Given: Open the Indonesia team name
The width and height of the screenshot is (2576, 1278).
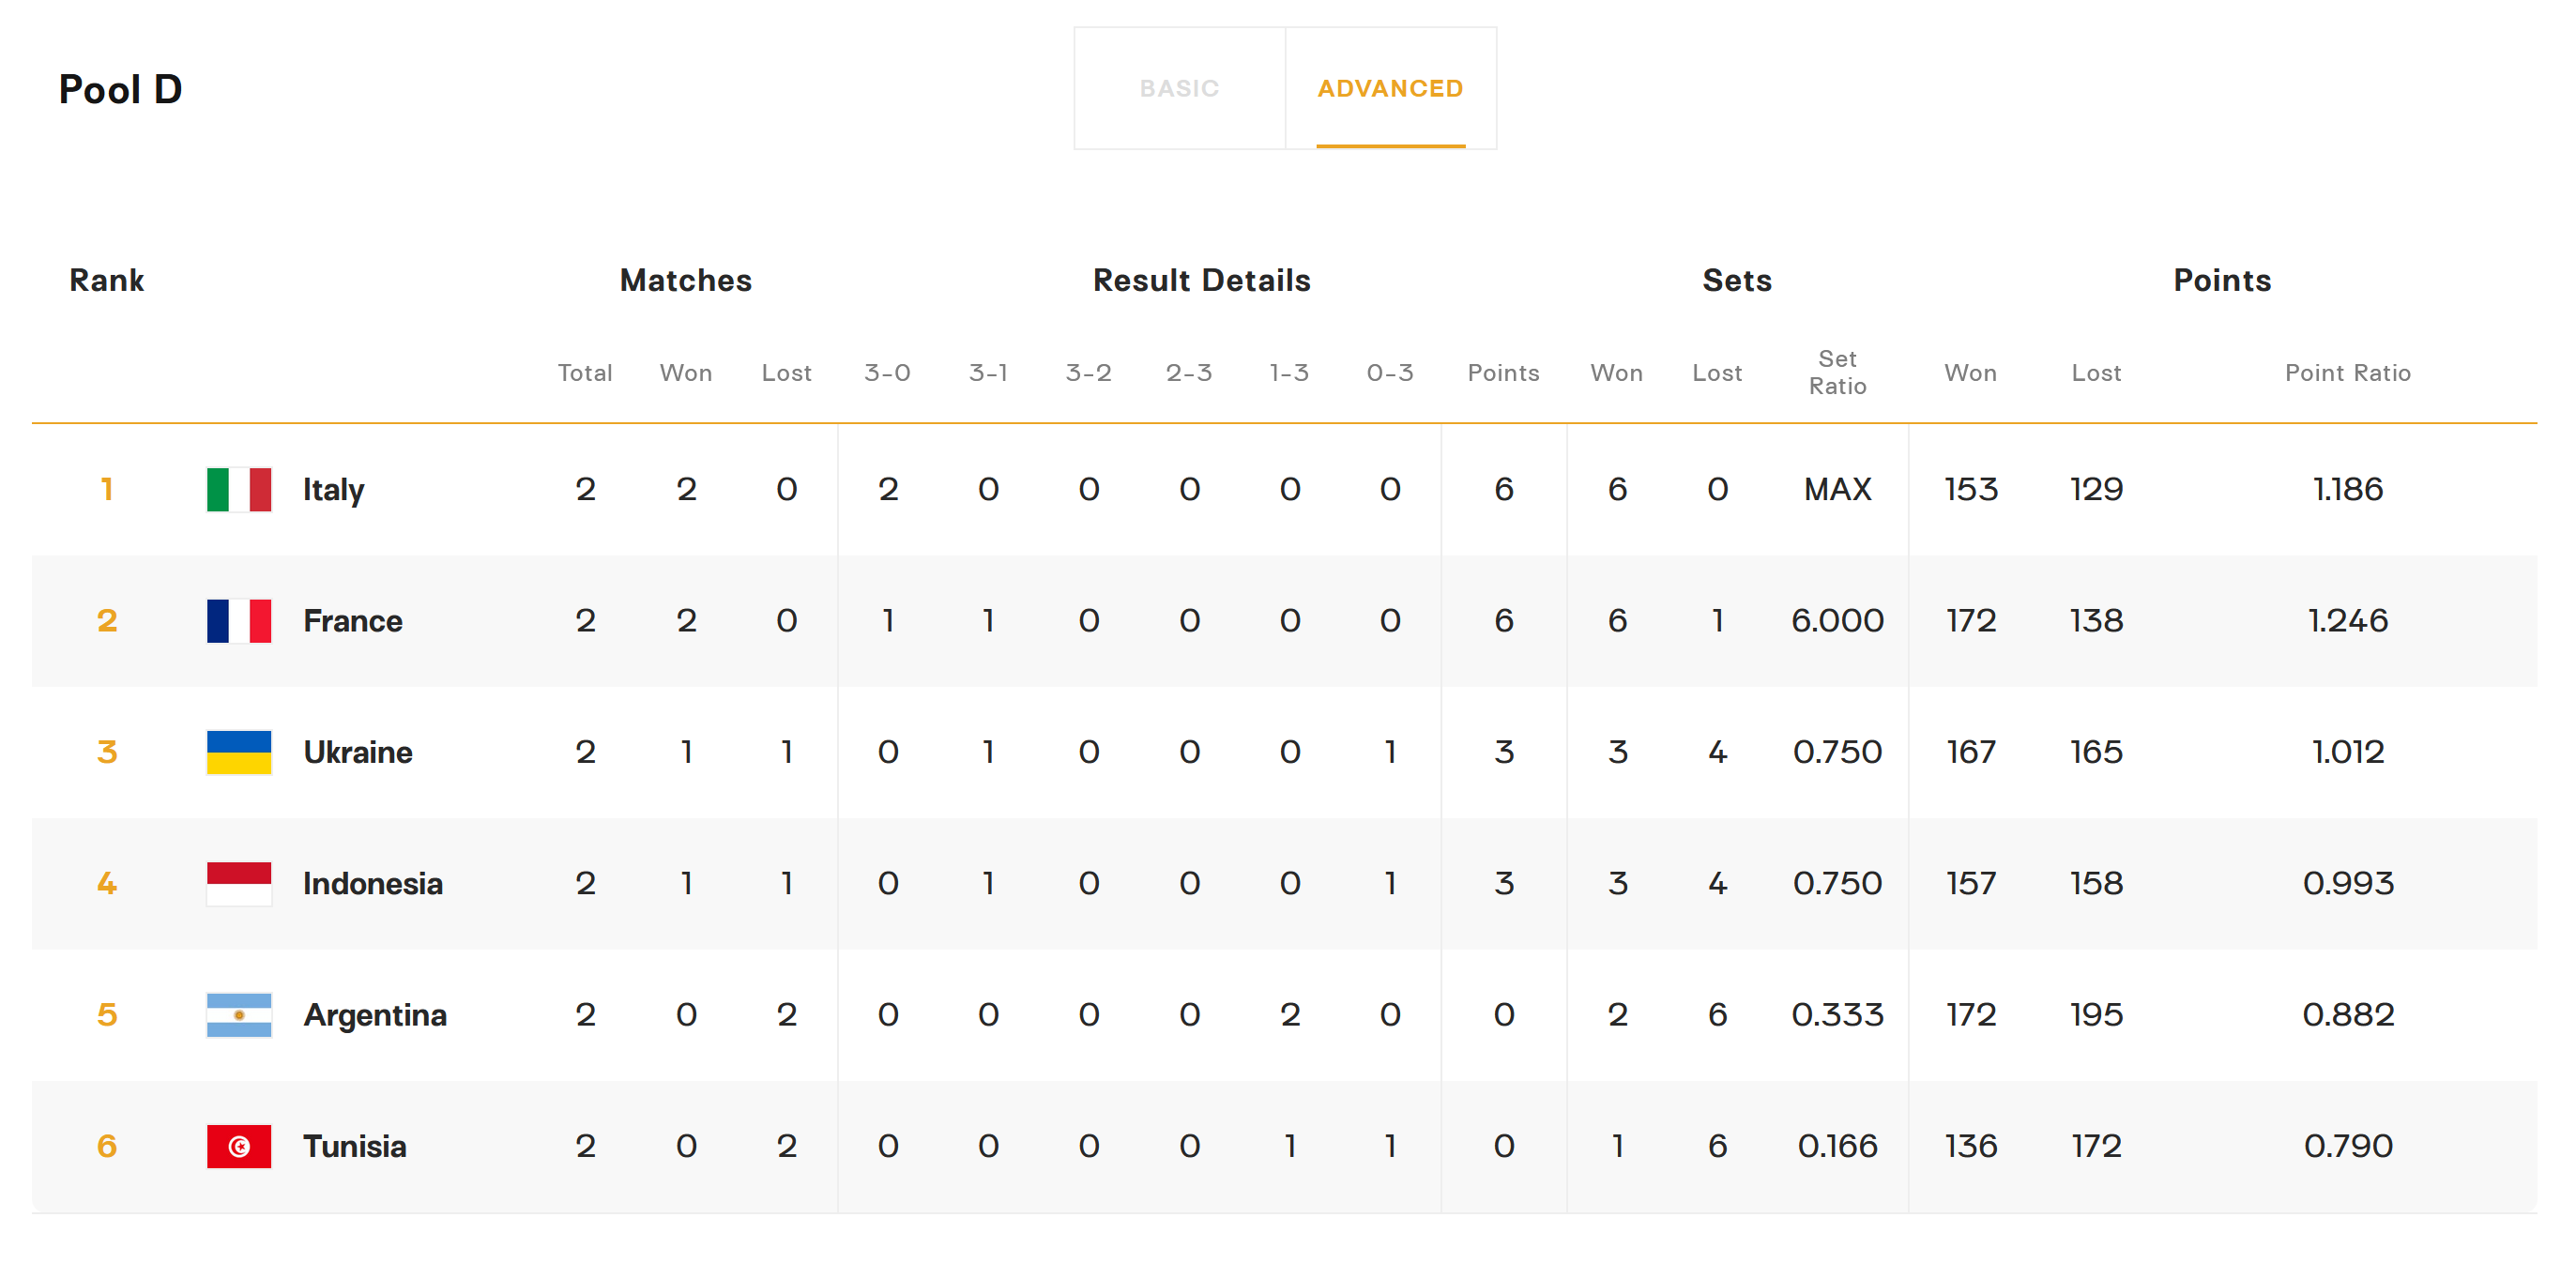Looking at the screenshot, I should [372, 883].
